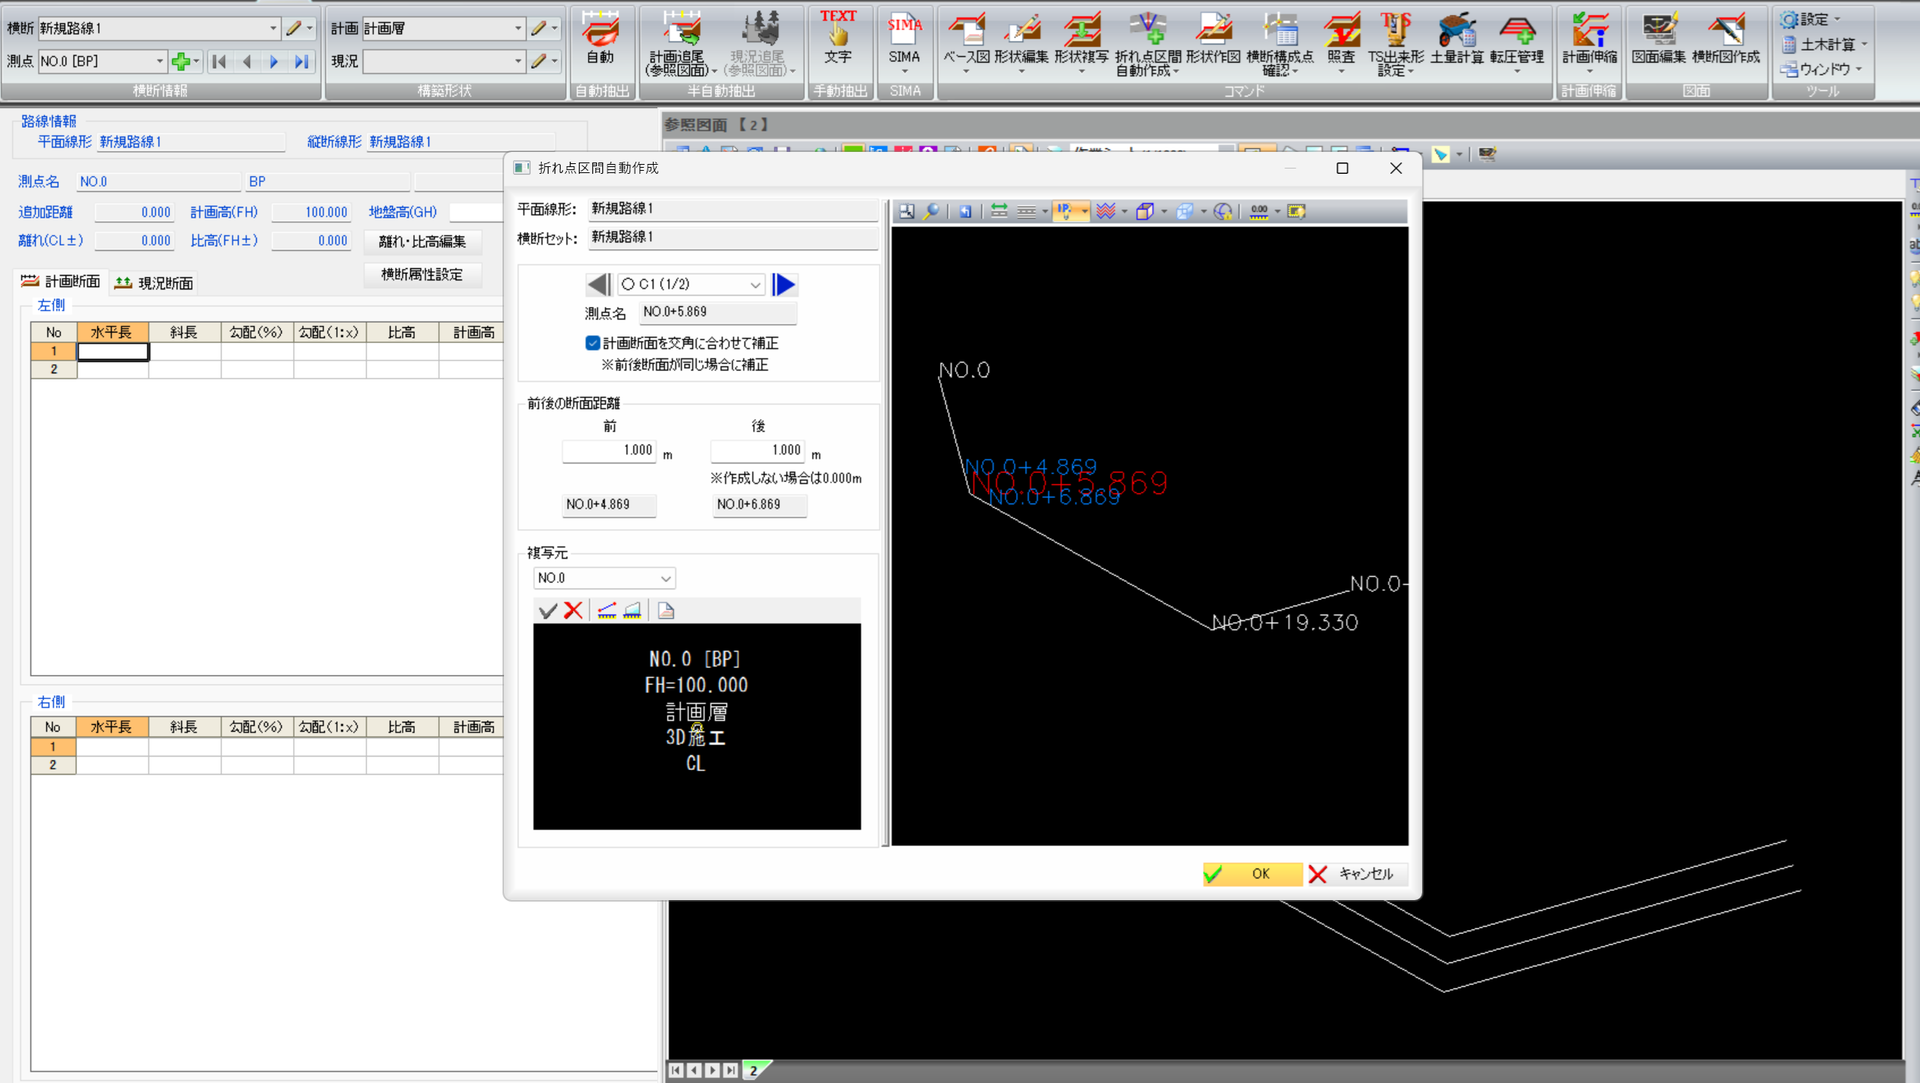Toggle the globe lock icon in dialog toolbar
The width and height of the screenshot is (1920, 1083).
[x=1222, y=211]
